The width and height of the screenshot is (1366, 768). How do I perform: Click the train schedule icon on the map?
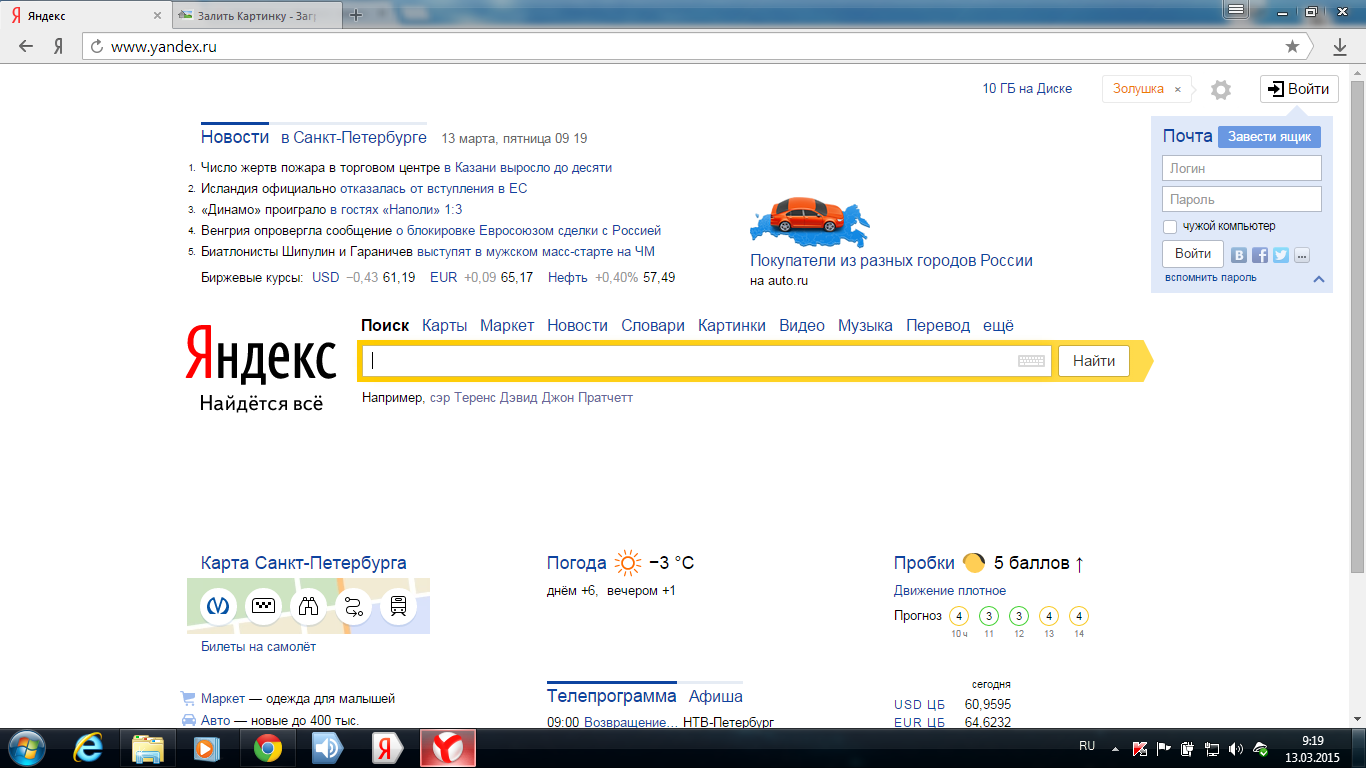click(x=398, y=606)
